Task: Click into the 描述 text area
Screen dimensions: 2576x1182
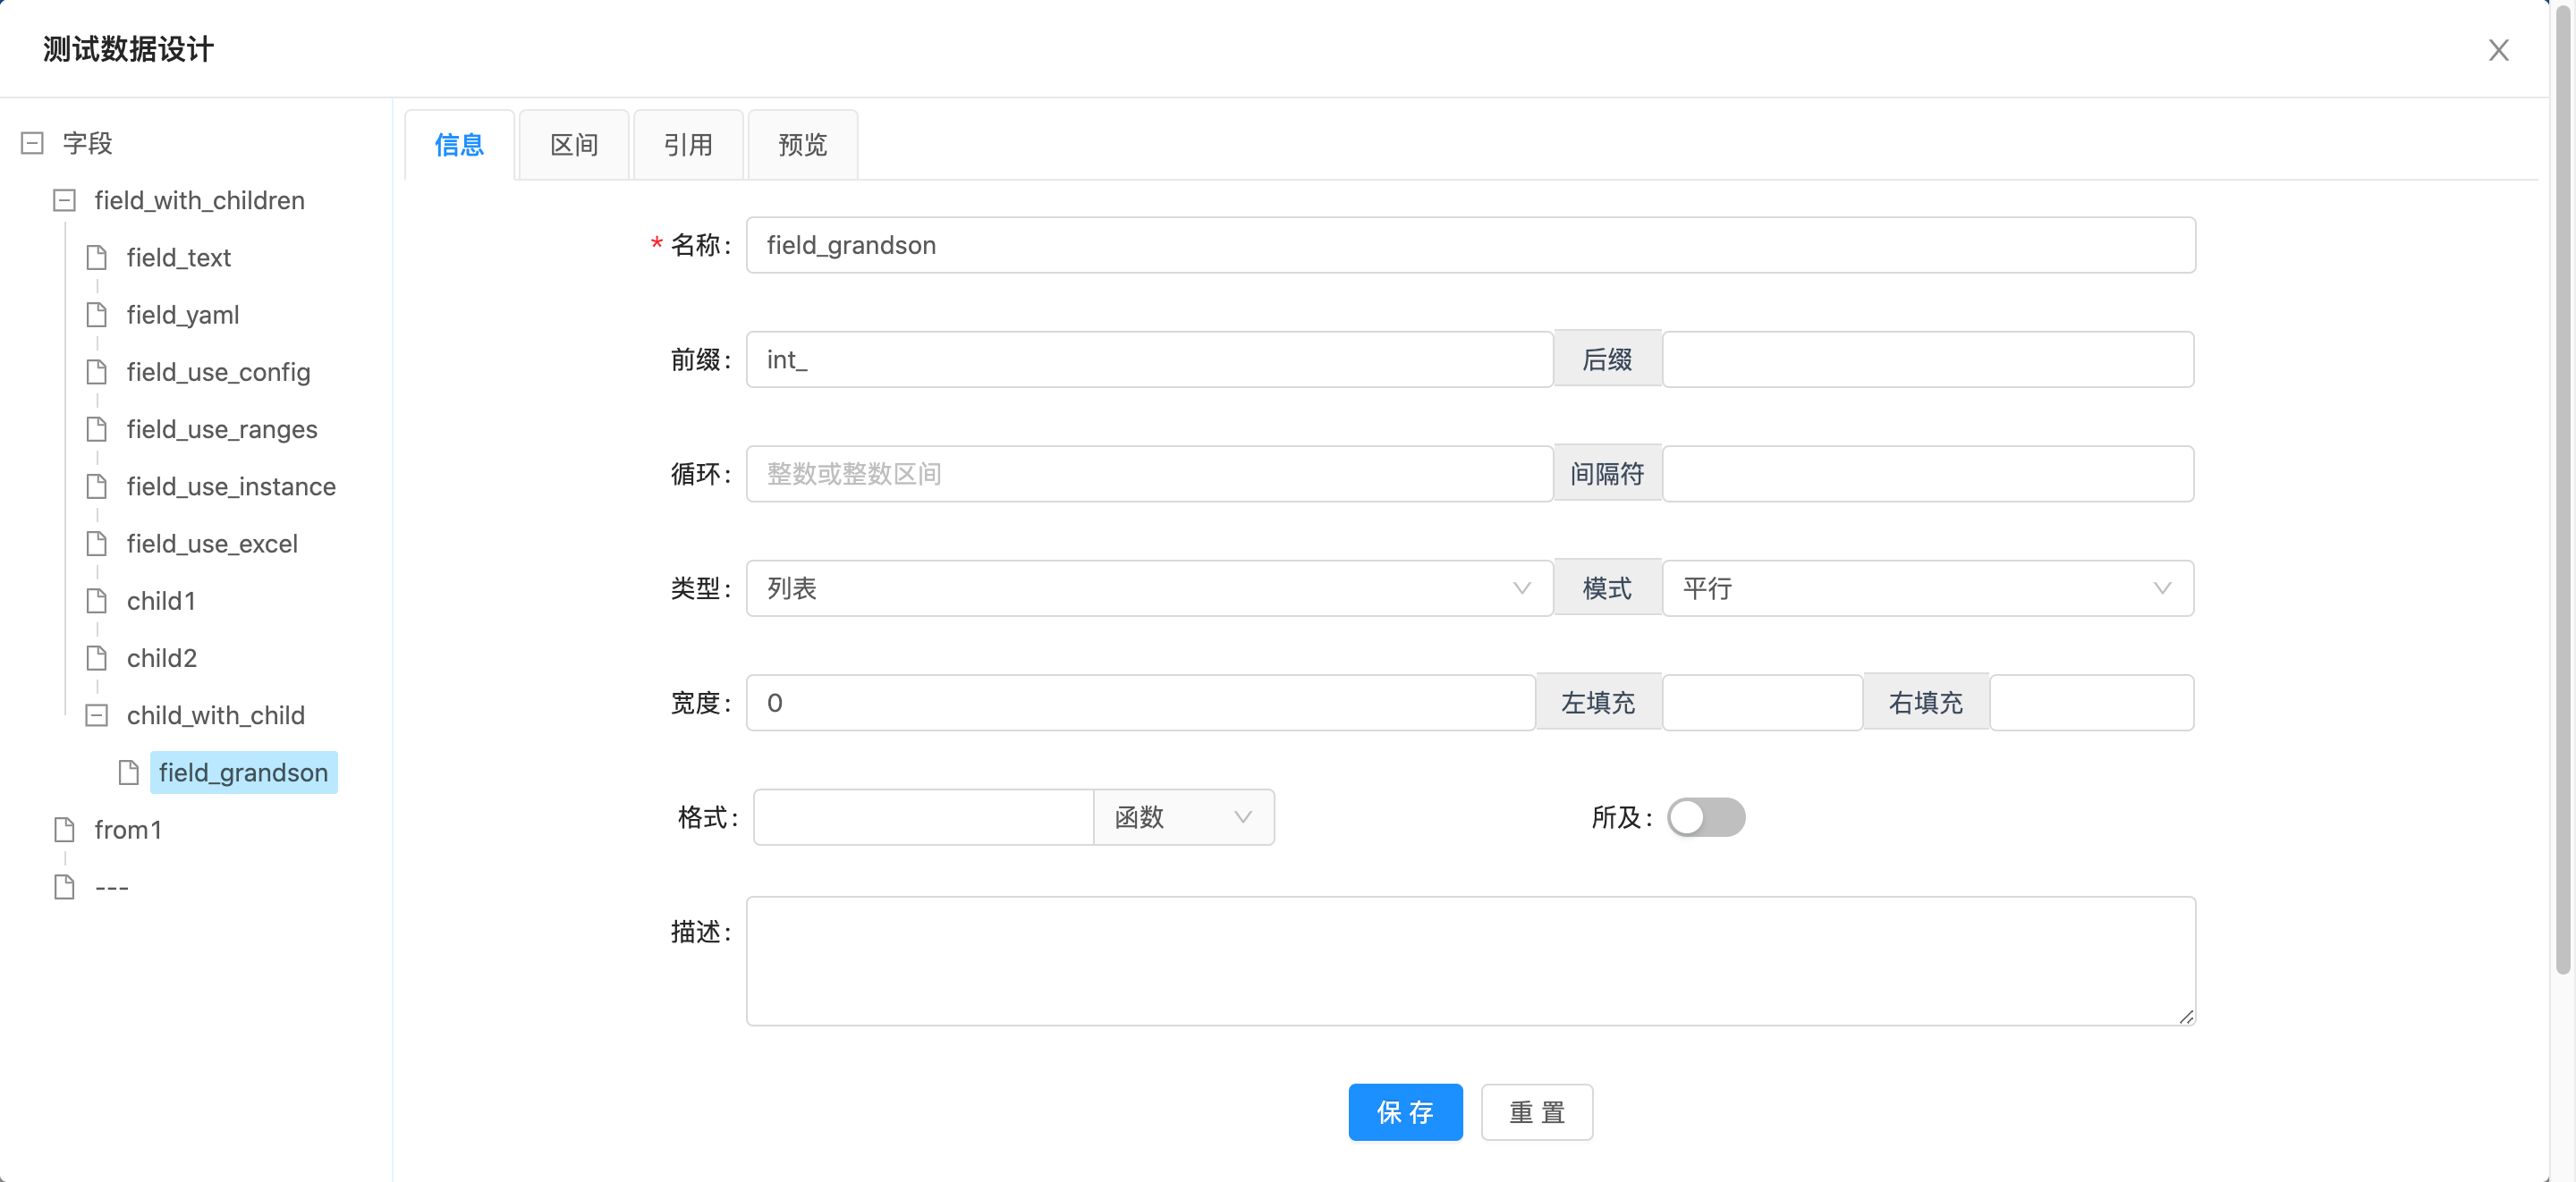Action: click(x=1470, y=960)
